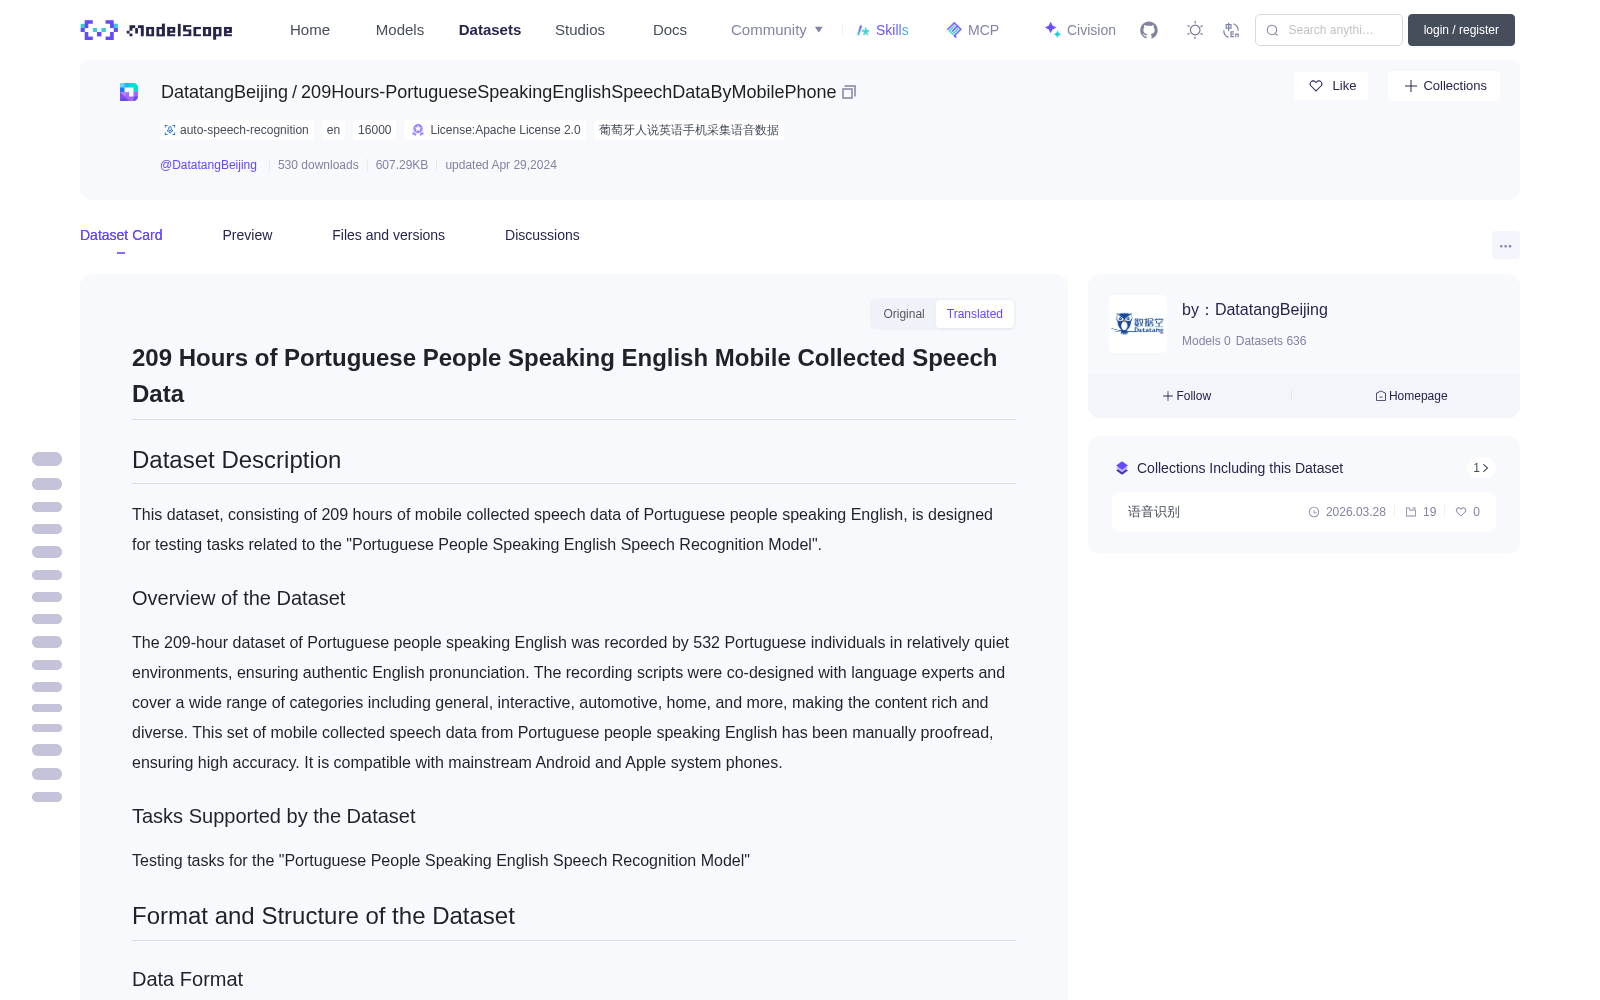Open the Files and versions tab
The image size is (1600, 1000).
tap(388, 235)
